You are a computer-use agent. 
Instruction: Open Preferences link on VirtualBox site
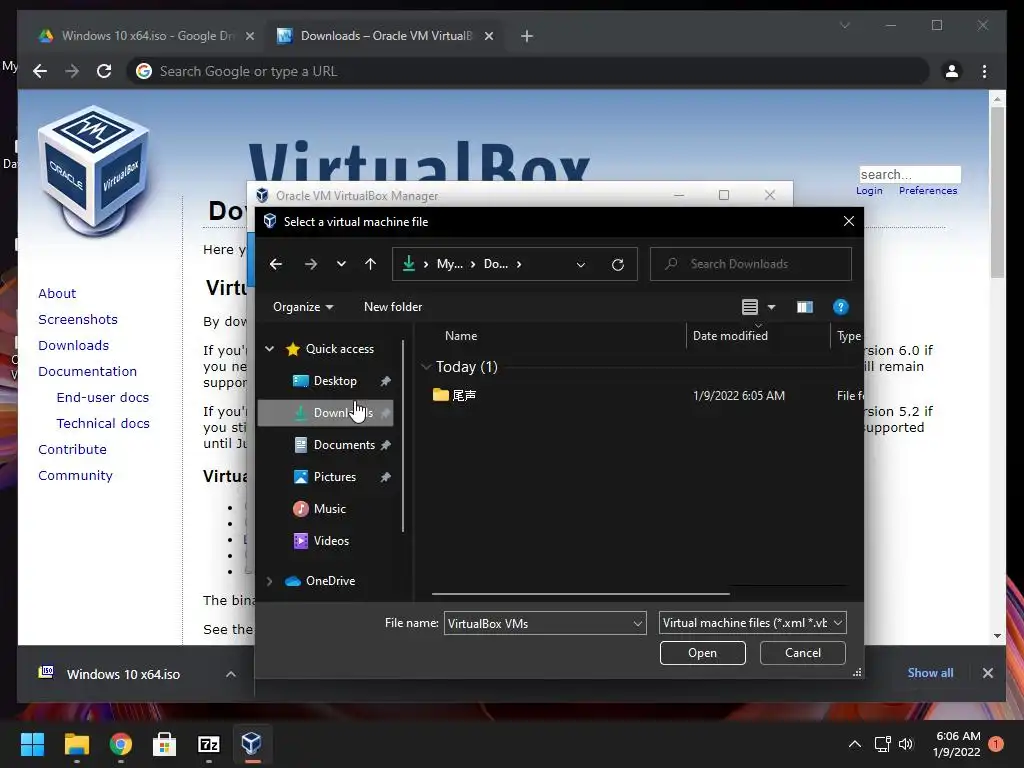click(x=928, y=191)
